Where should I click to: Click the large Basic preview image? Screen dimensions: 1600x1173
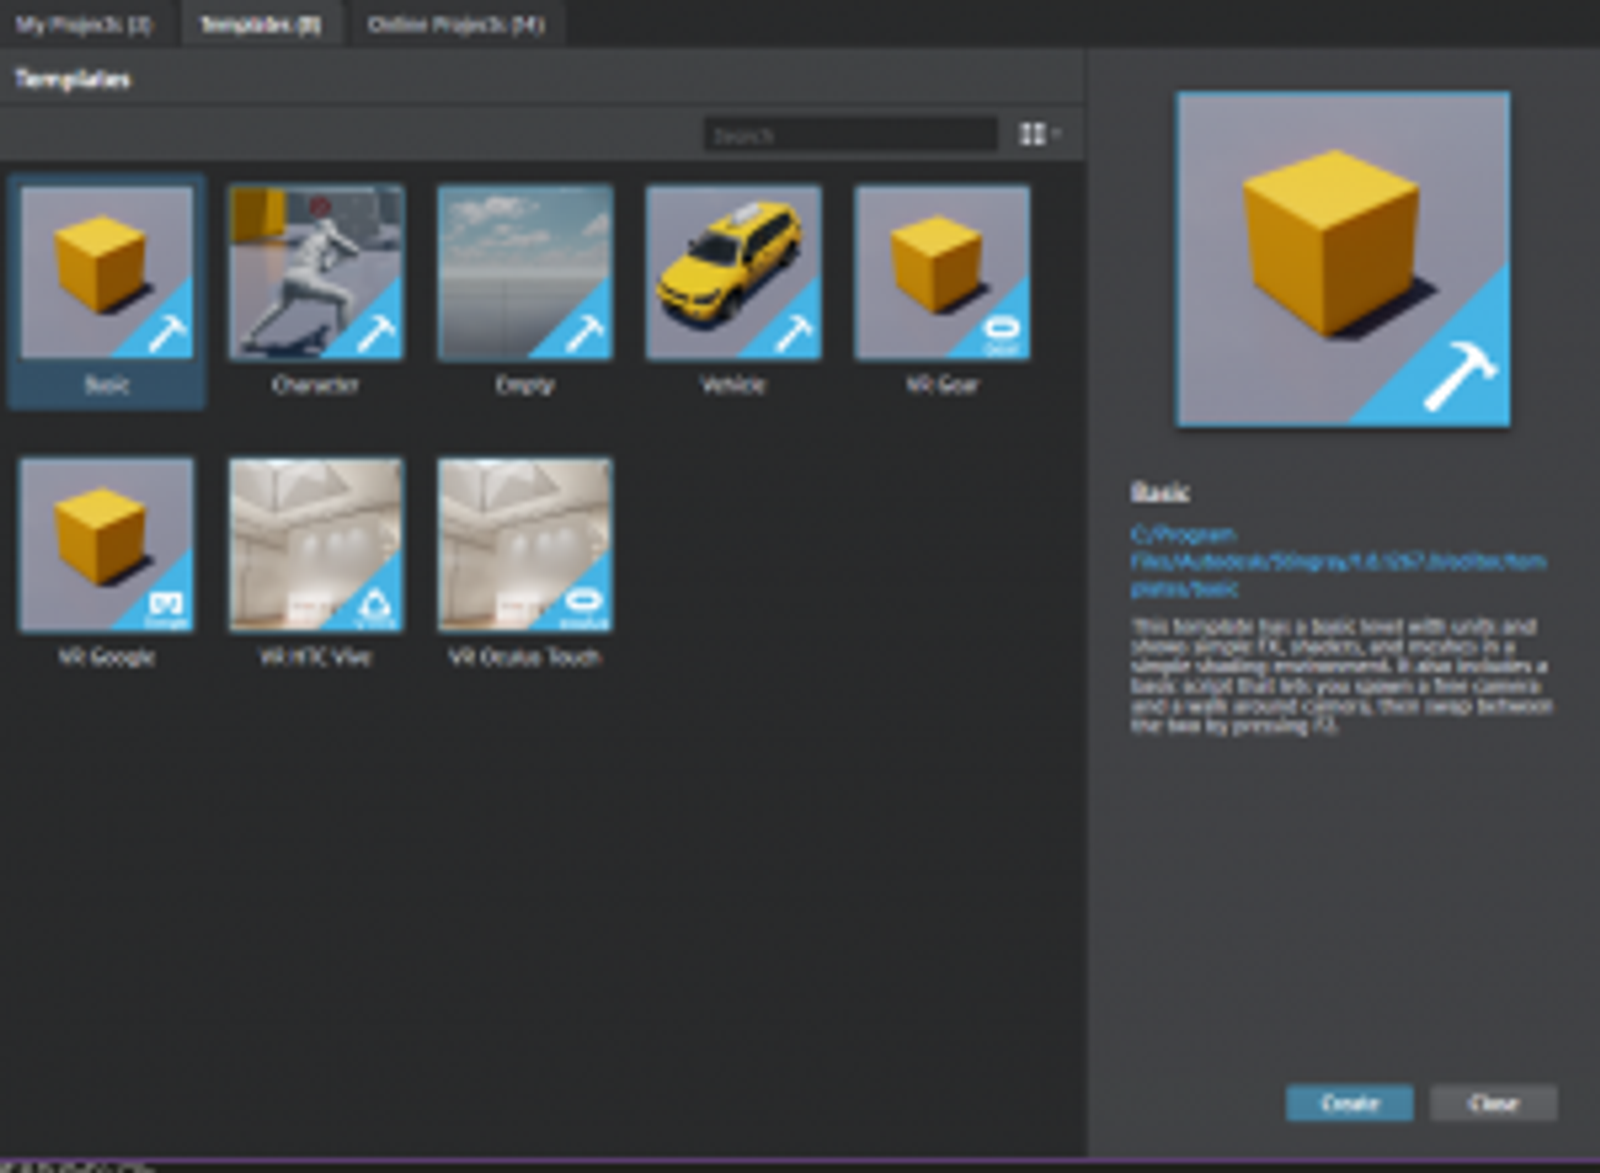(x=1343, y=259)
